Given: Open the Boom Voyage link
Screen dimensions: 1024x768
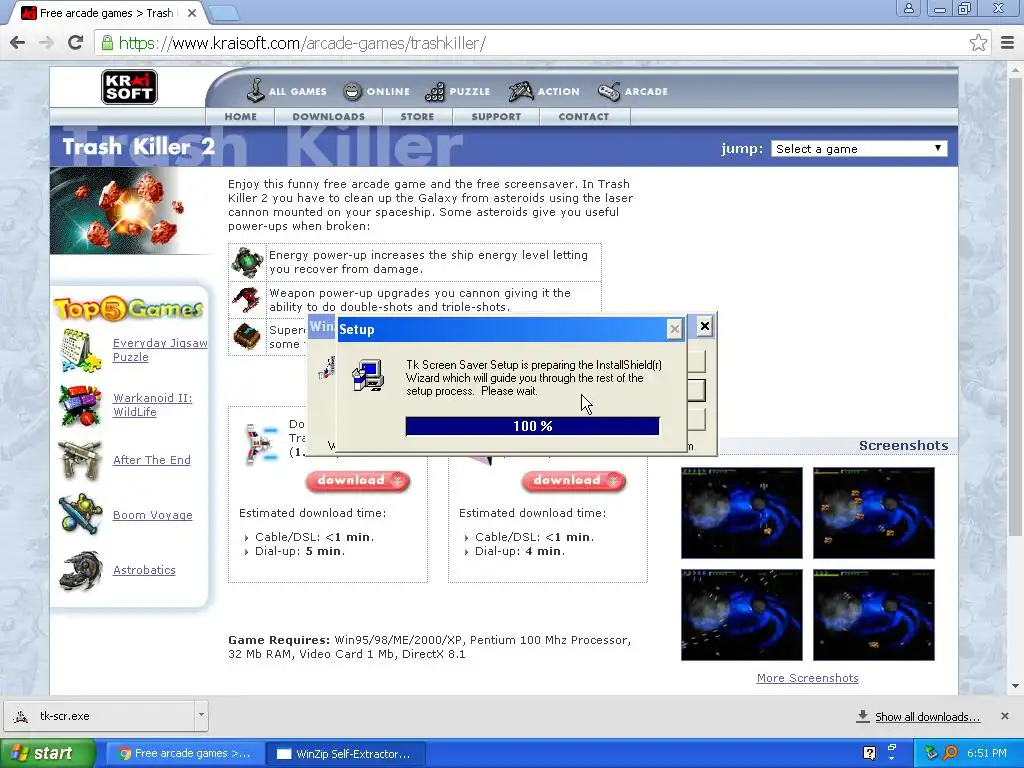Looking at the screenshot, I should pos(152,515).
